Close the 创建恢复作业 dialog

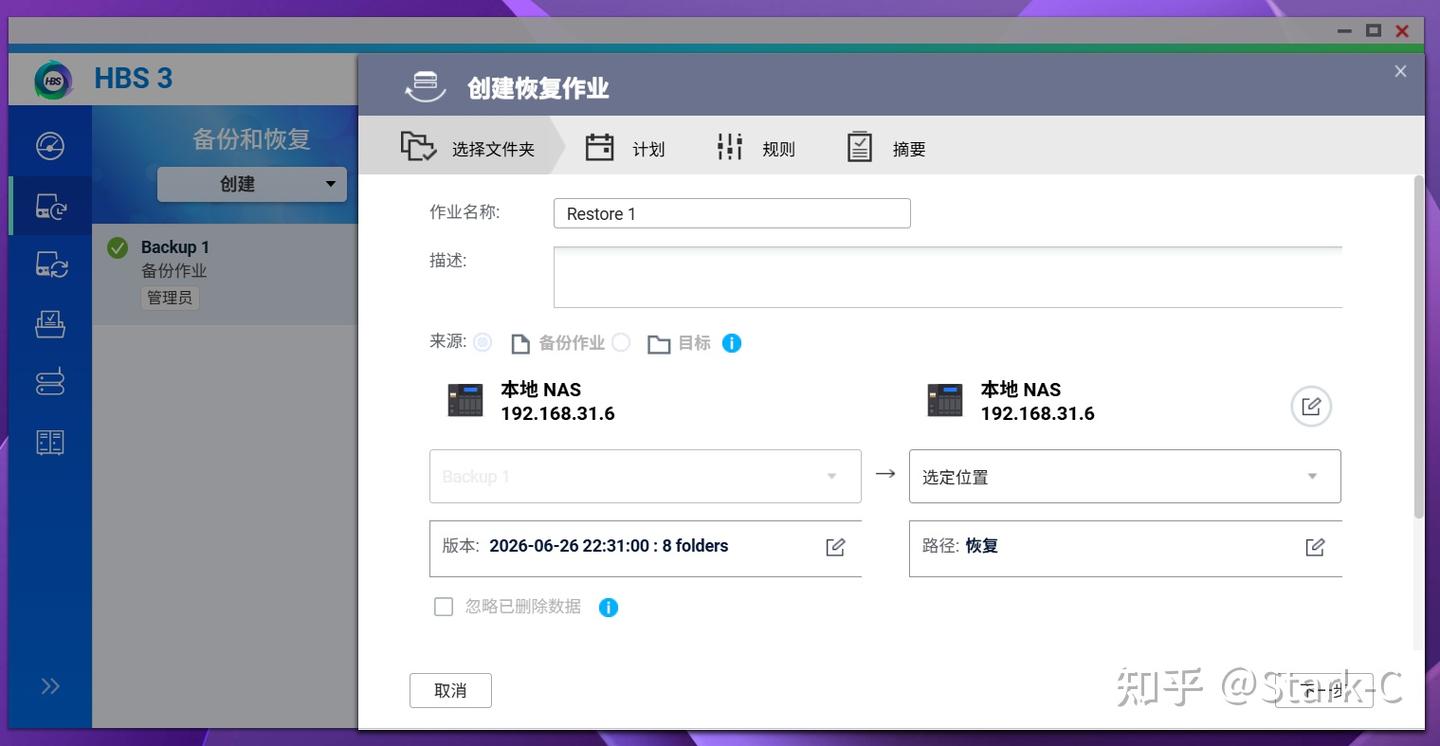tap(1400, 71)
